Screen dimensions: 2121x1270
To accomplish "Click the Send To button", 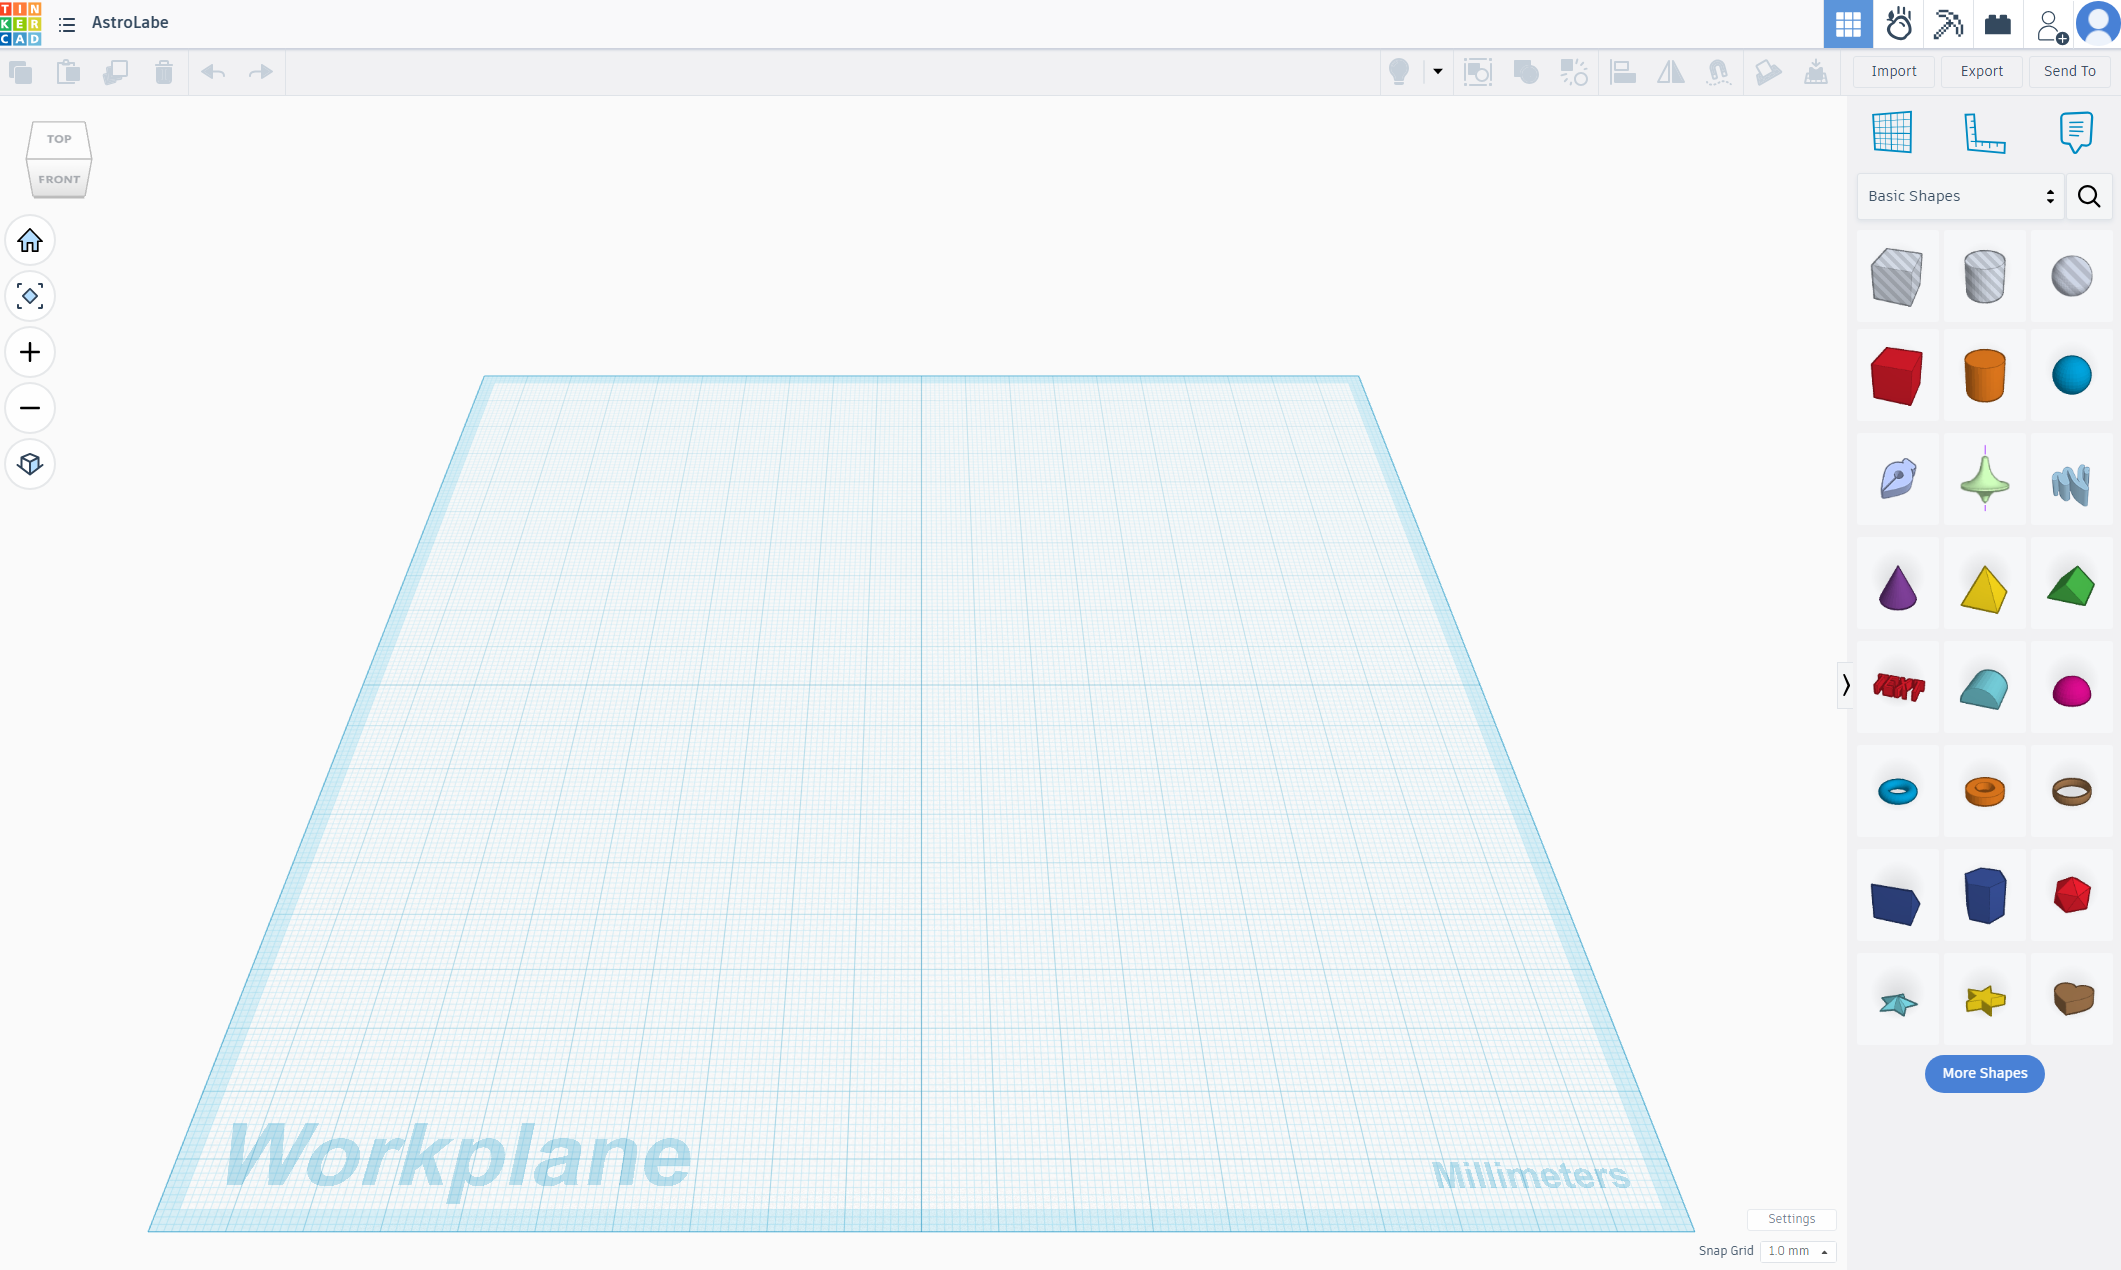I will click(x=2070, y=71).
